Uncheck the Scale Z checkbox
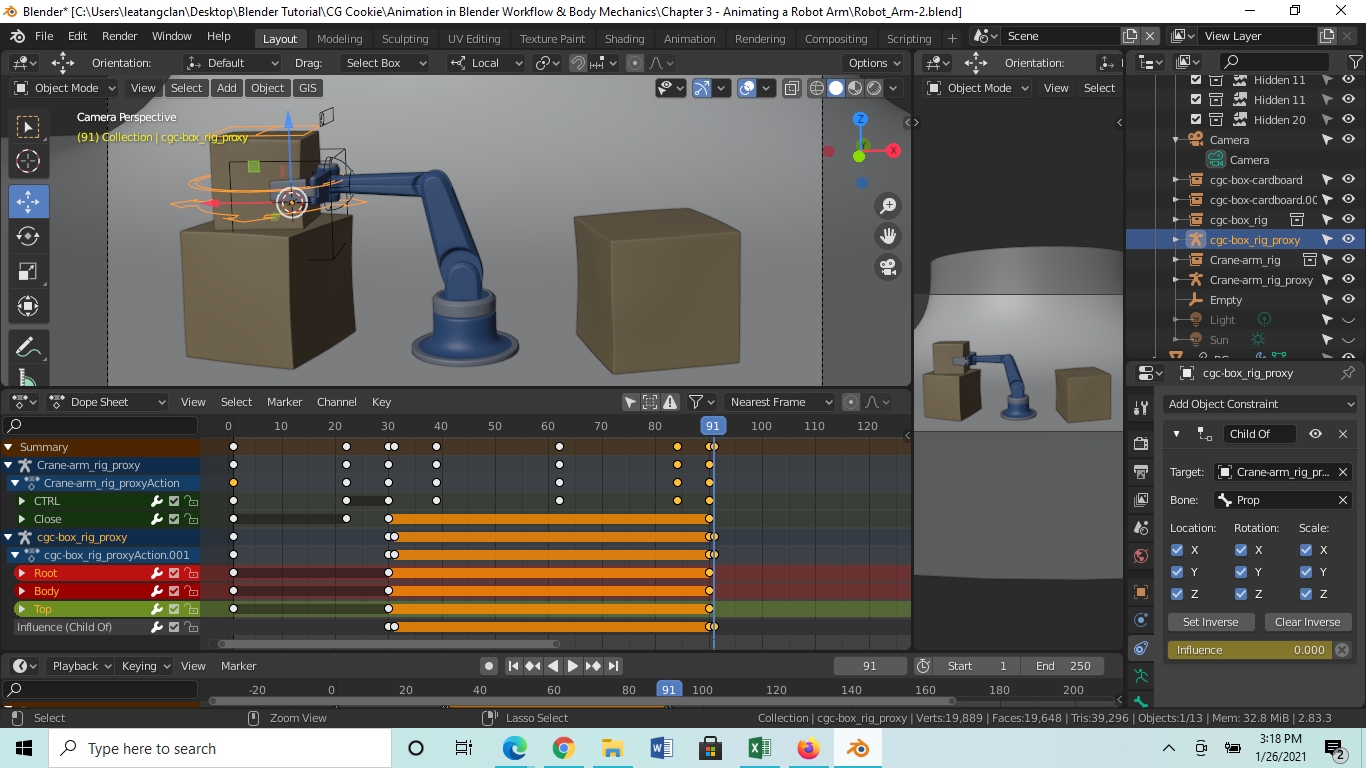This screenshot has height=768, width=1366. coord(1306,594)
